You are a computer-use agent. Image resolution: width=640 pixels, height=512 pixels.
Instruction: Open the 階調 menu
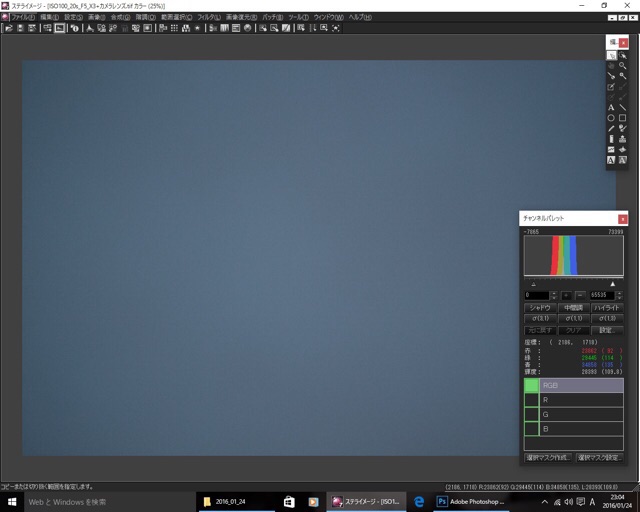click(146, 17)
